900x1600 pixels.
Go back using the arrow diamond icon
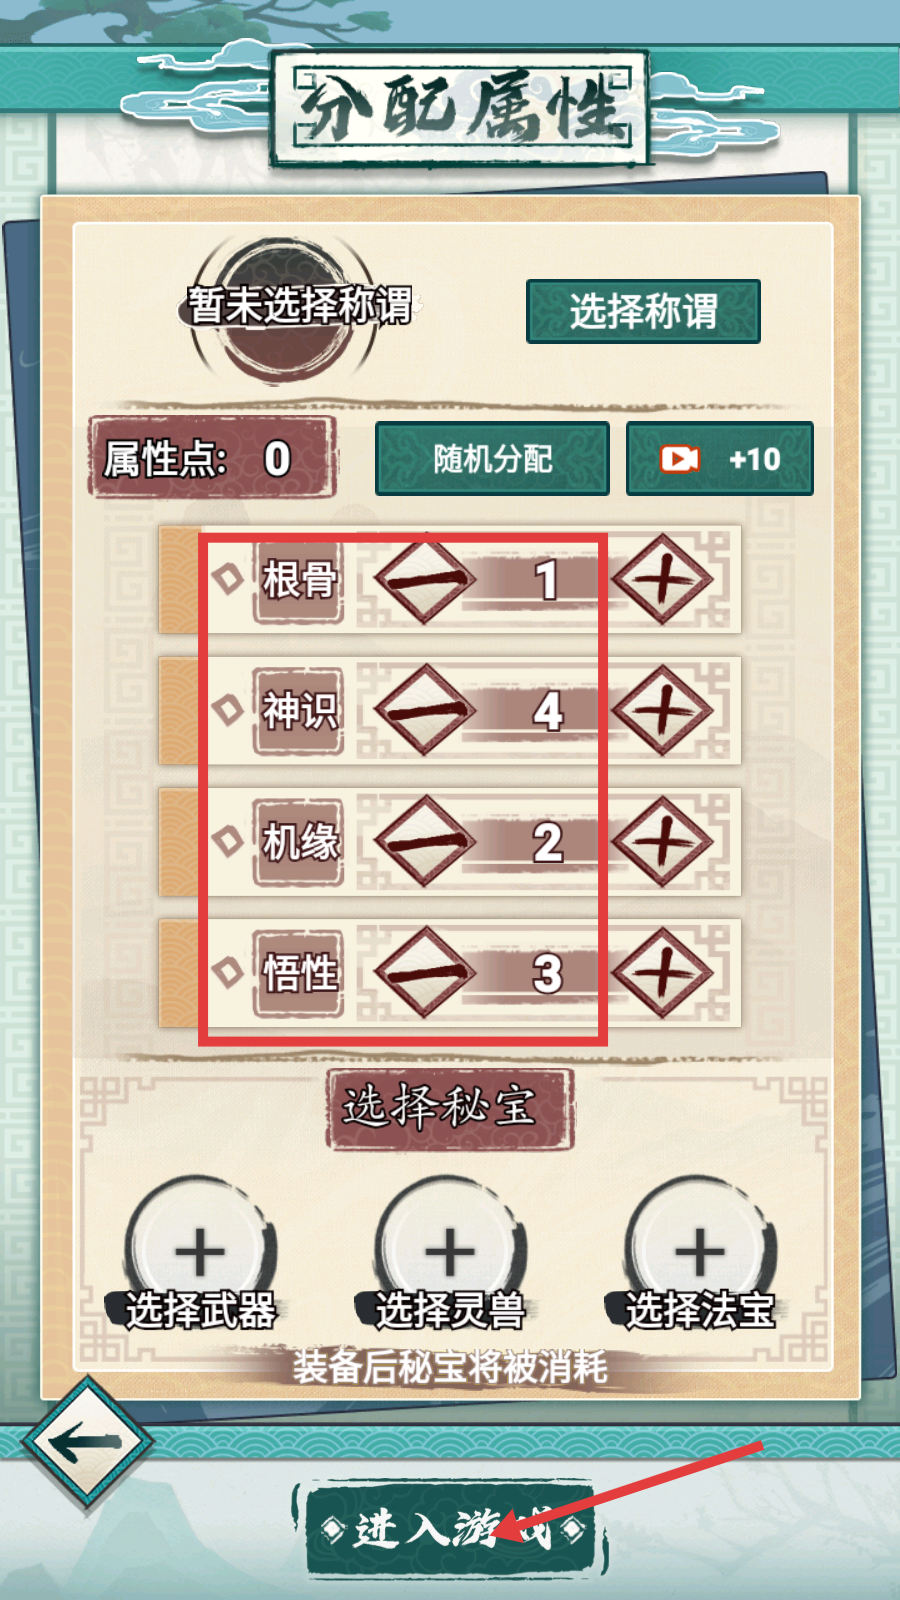point(87,1441)
